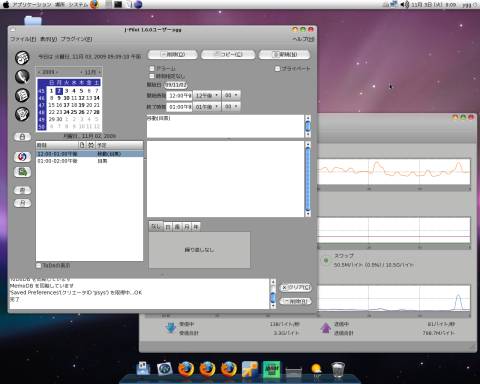
Task: Open the システム menu in top panel
Action: pyautogui.click(x=78, y=4)
